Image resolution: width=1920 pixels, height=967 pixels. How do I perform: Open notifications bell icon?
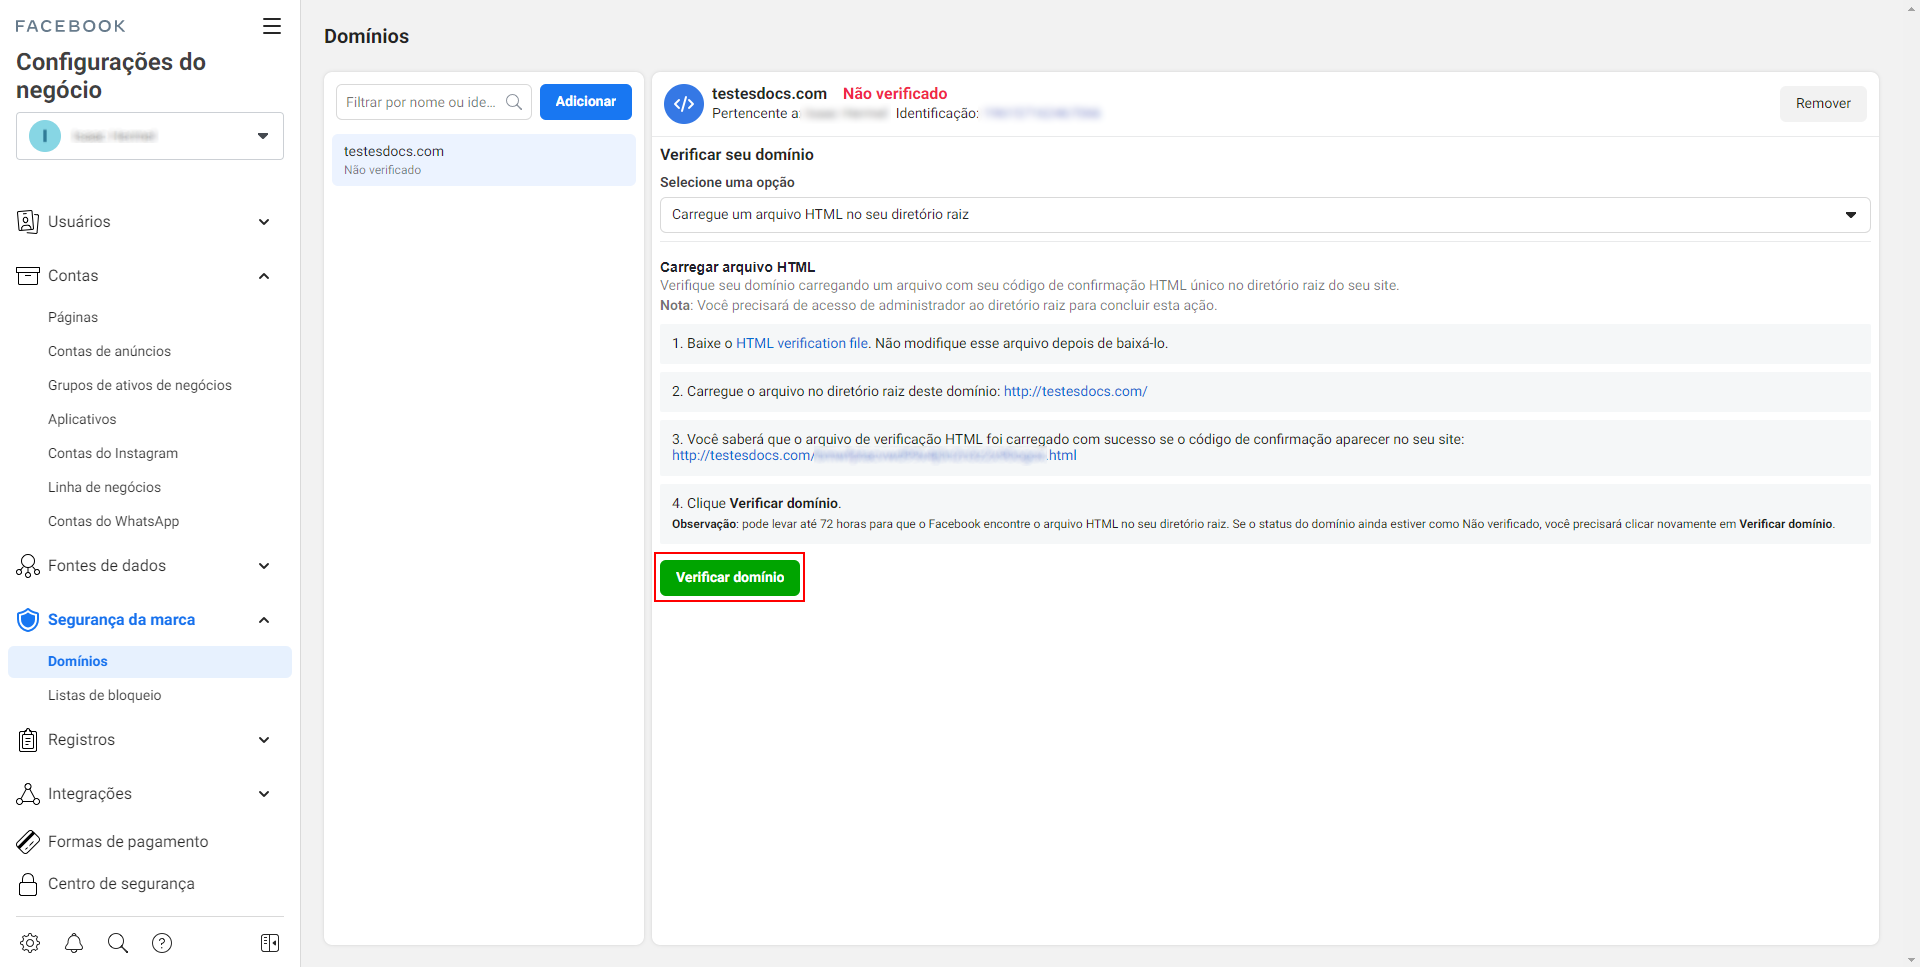(74, 943)
